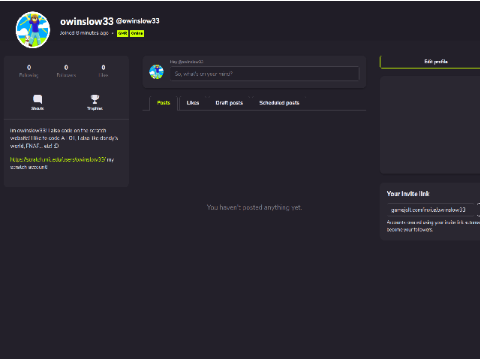View the 0 Likes count
This screenshot has width=480, height=360.
(x=103, y=71)
